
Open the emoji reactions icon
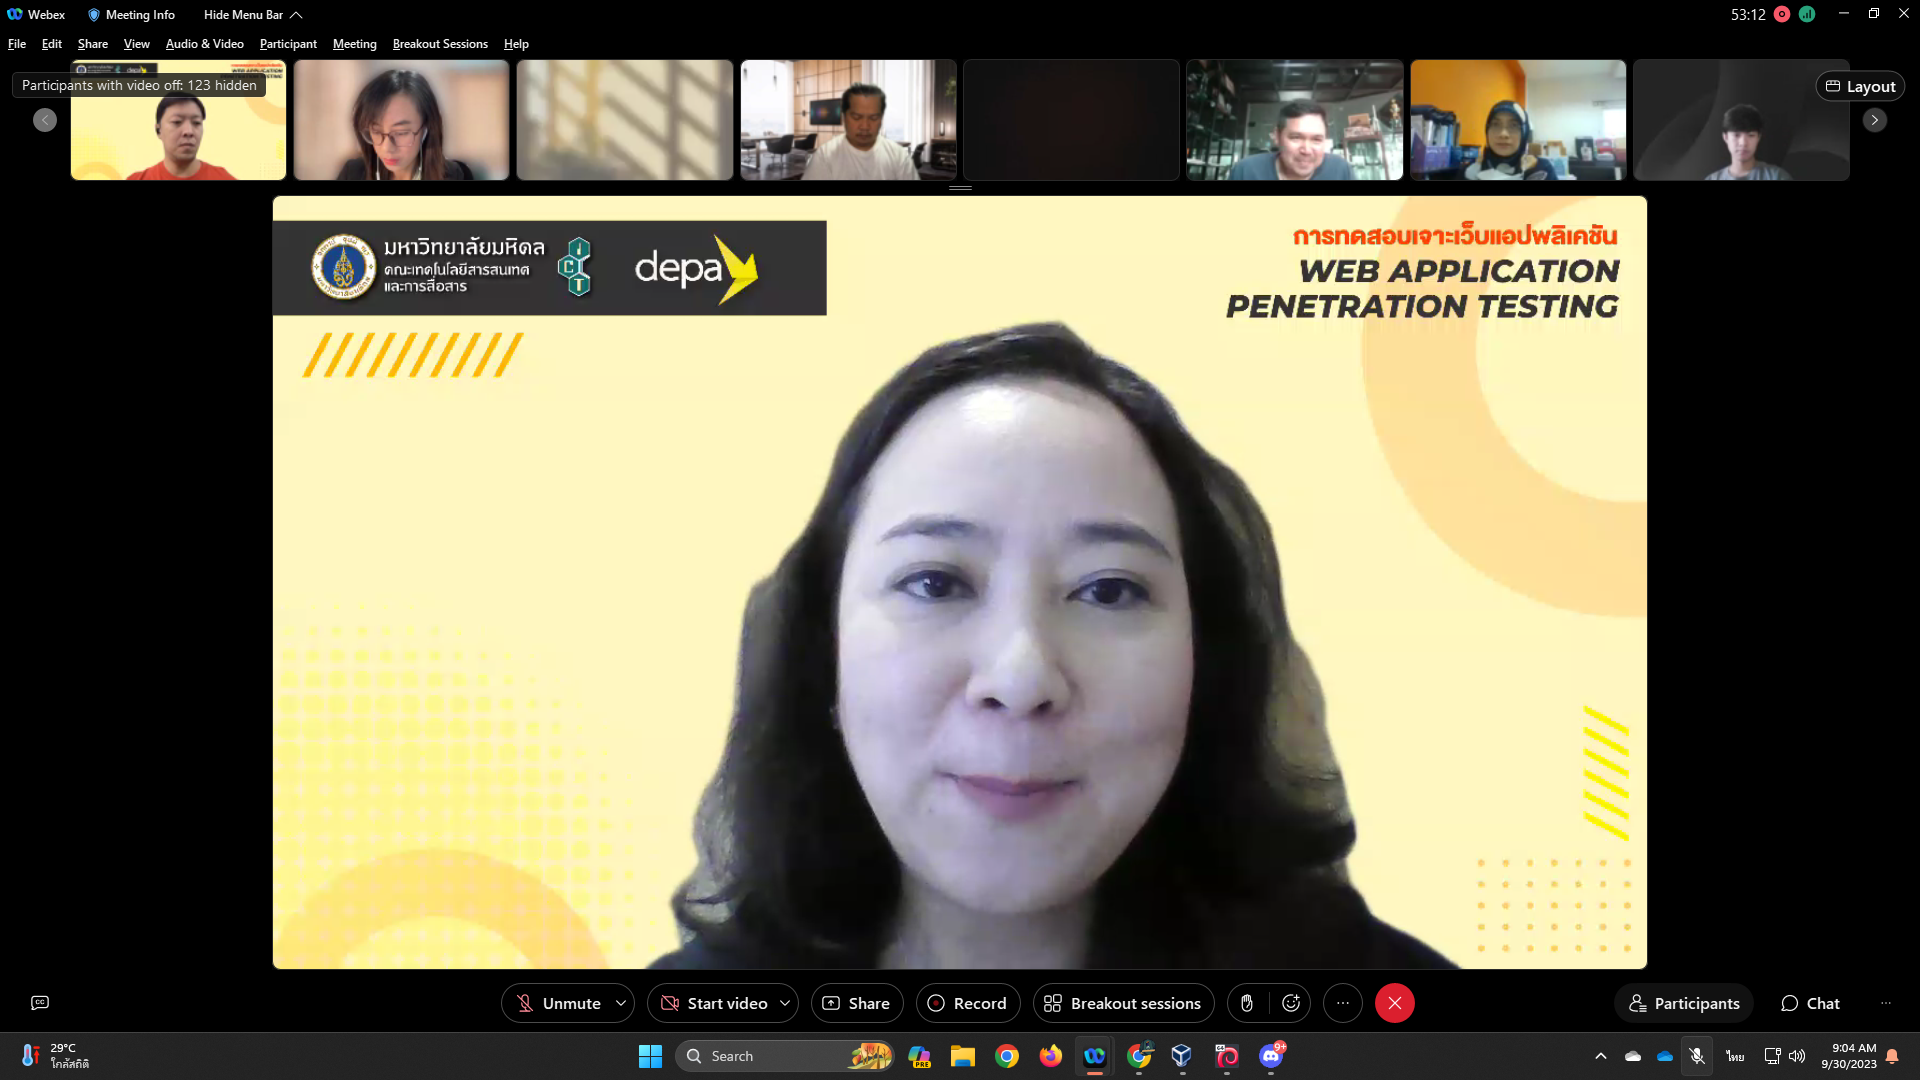coord(1291,1003)
